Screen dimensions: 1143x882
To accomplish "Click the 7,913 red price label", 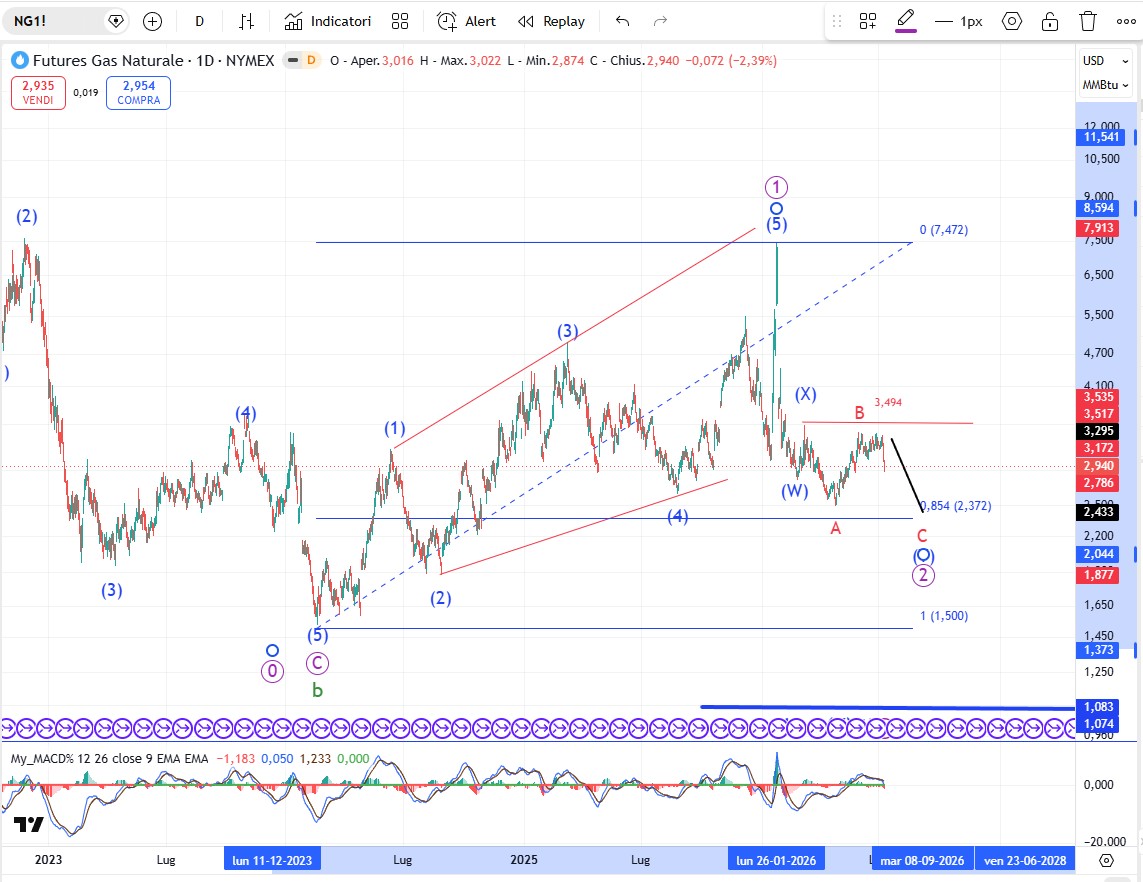I will point(1099,227).
